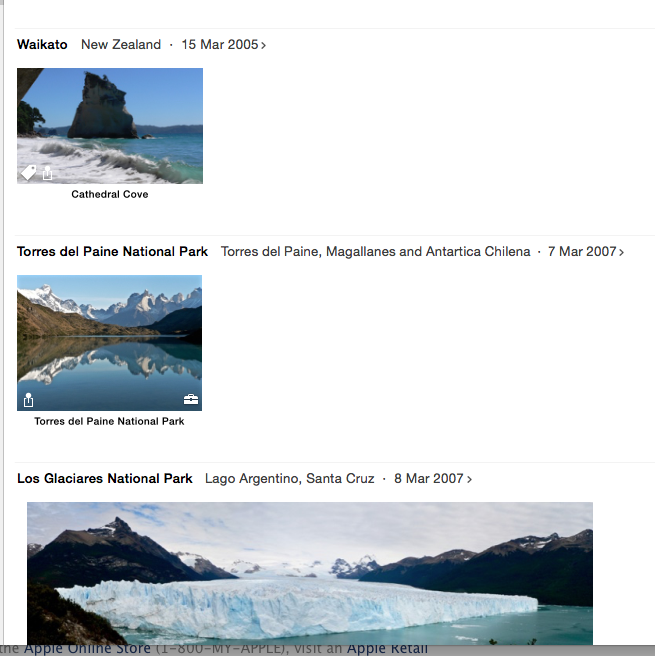Open the Apple Retail link
The width and height of the screenshot is (655, 656).
pyautogui.click(x=387, y=649)
